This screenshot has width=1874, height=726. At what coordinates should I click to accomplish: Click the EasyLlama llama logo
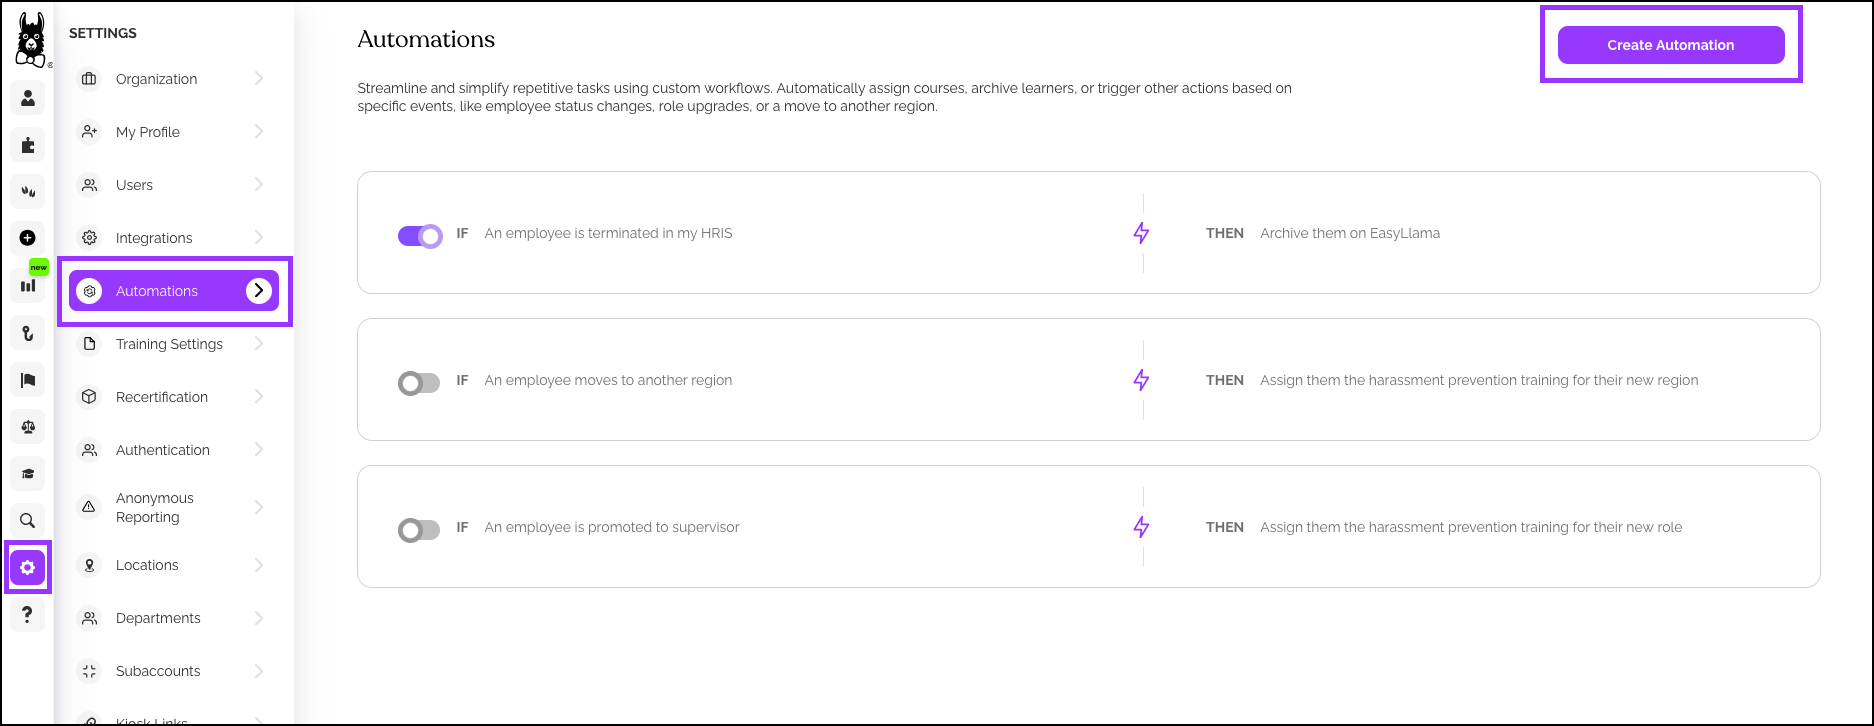click(x=31, y=40)
